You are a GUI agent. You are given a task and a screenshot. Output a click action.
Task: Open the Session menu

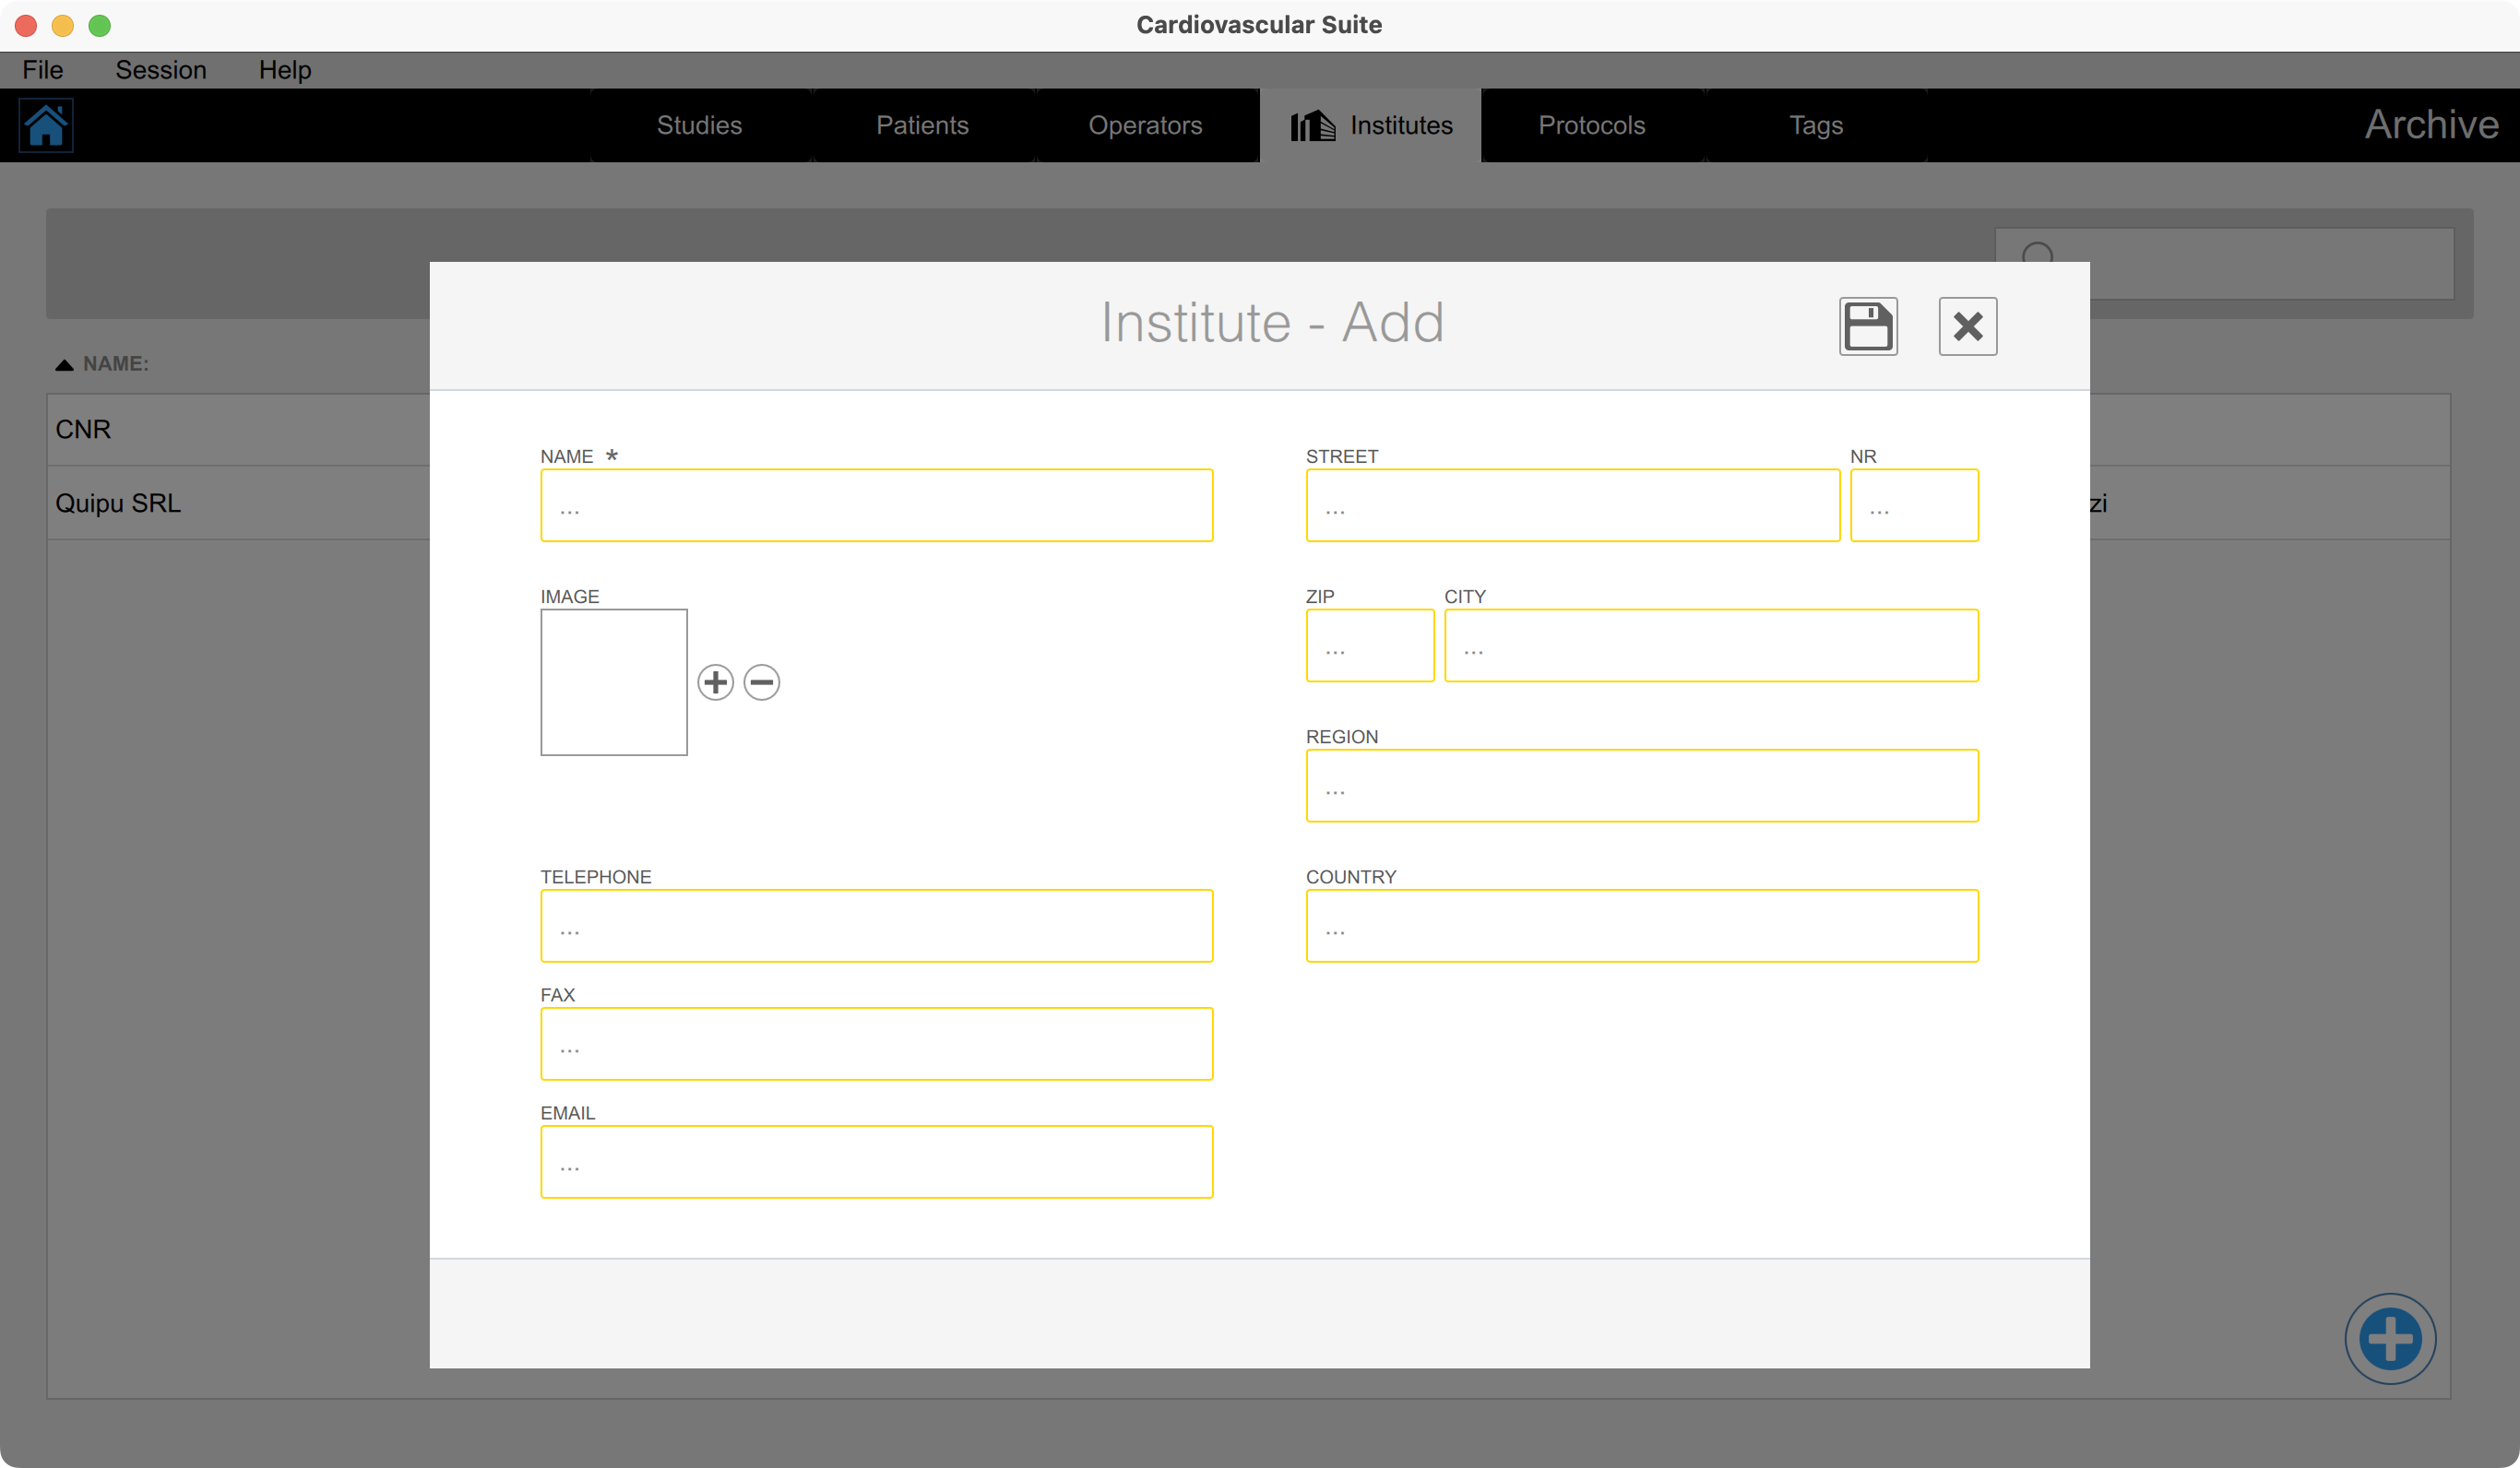click(160, 70)
